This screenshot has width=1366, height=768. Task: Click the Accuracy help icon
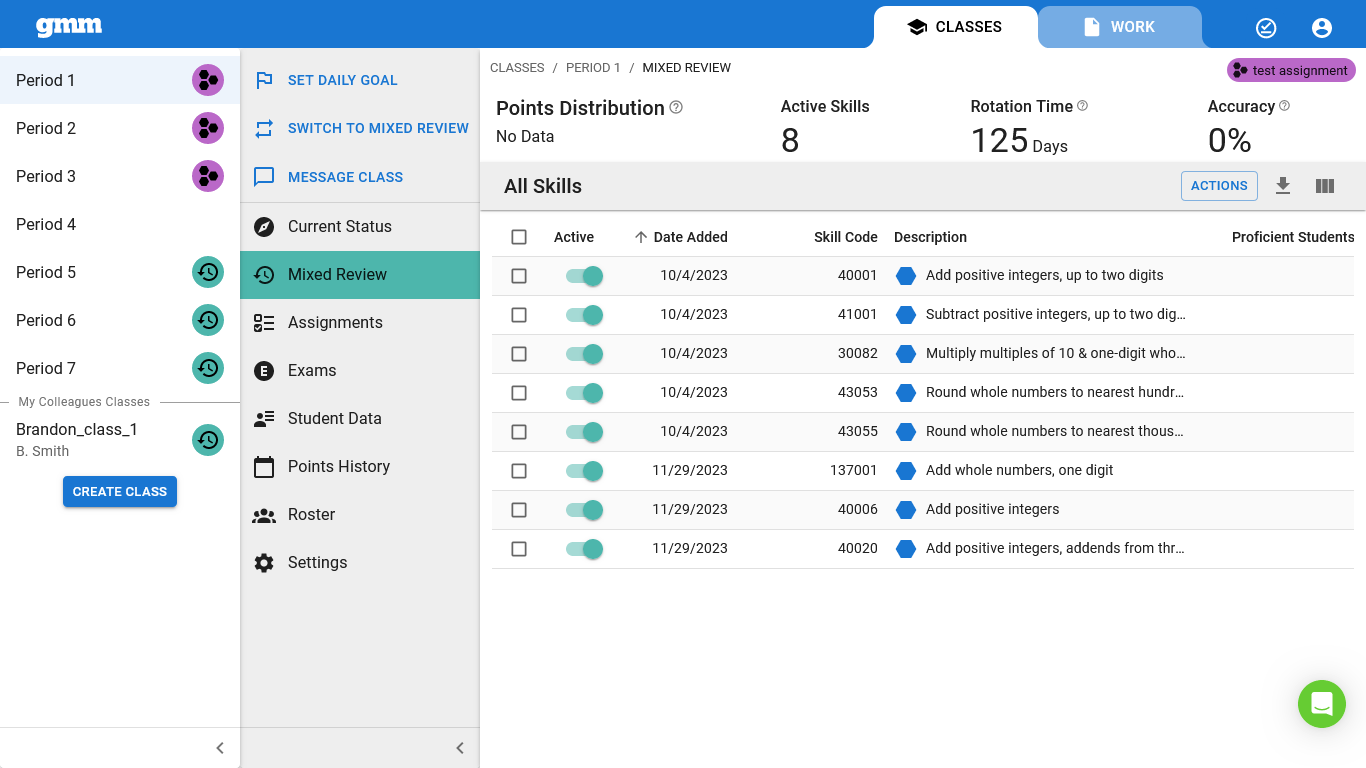coord(1285,106)
